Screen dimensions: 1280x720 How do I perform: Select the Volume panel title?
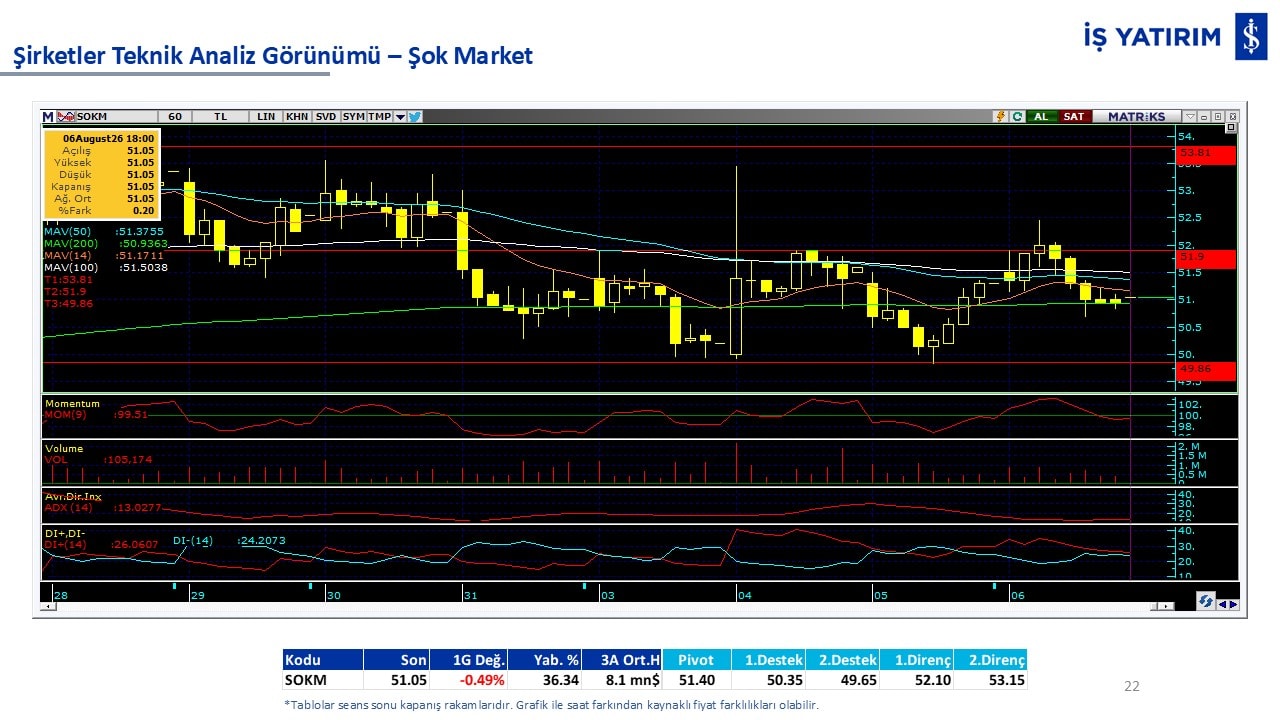click(x=64, y=448)
